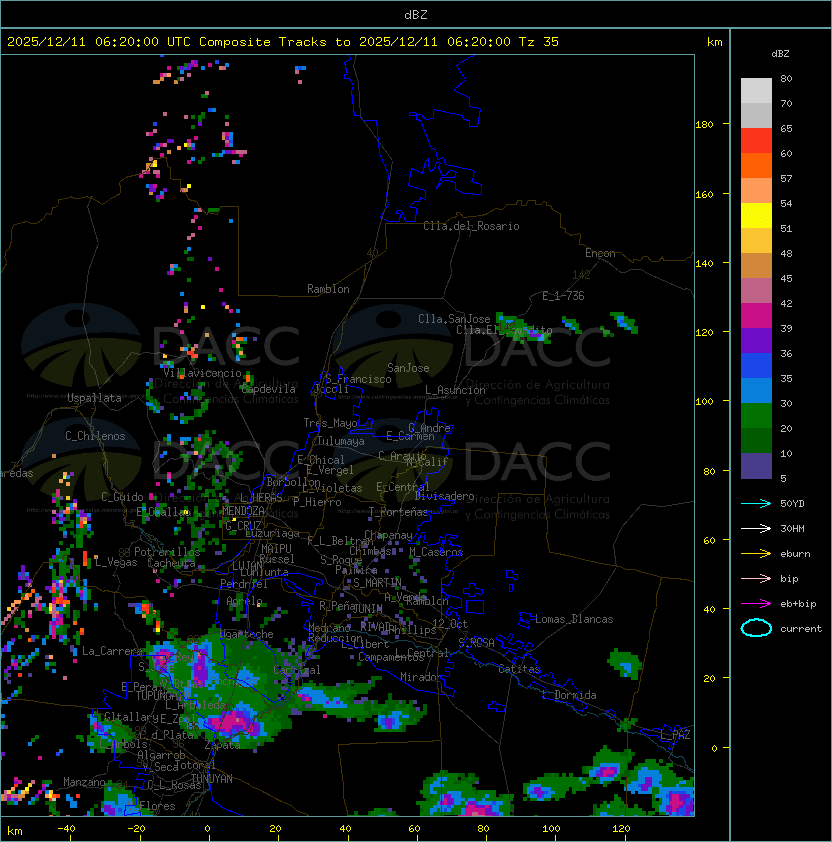Select the 'eb+bip' legend label

tap(798, 604)
